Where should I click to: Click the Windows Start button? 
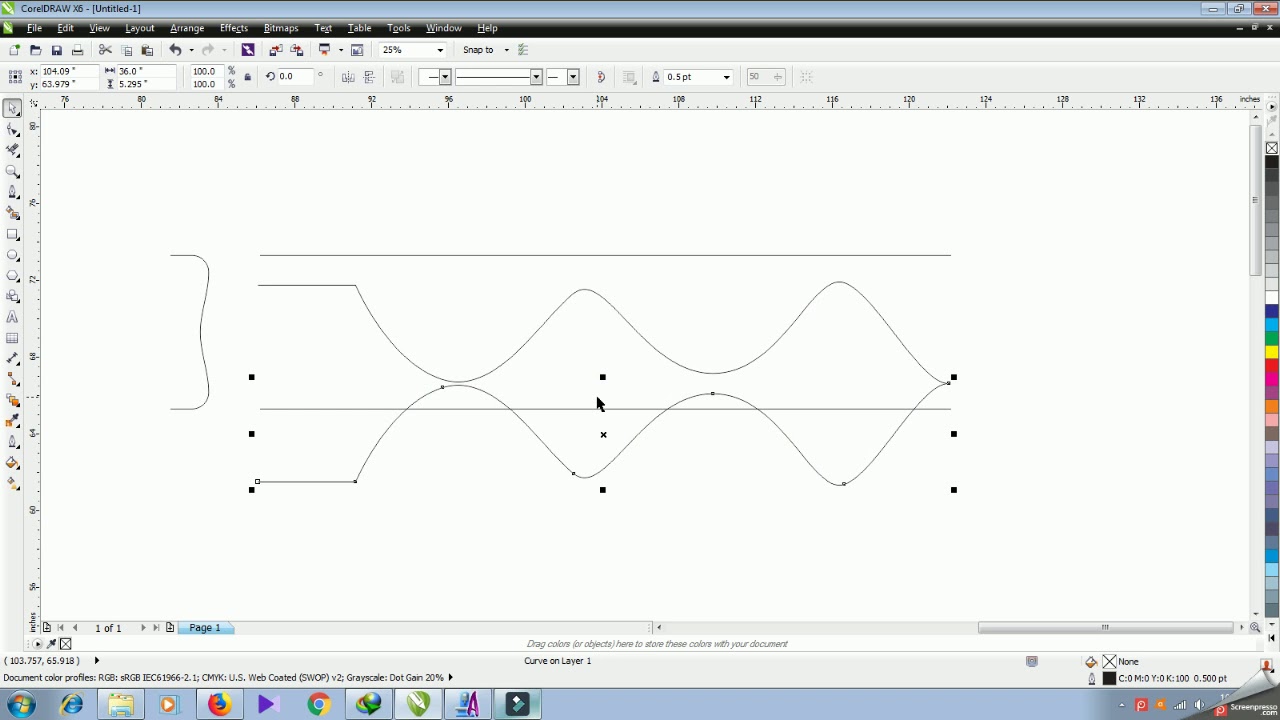tap(21, 705)
